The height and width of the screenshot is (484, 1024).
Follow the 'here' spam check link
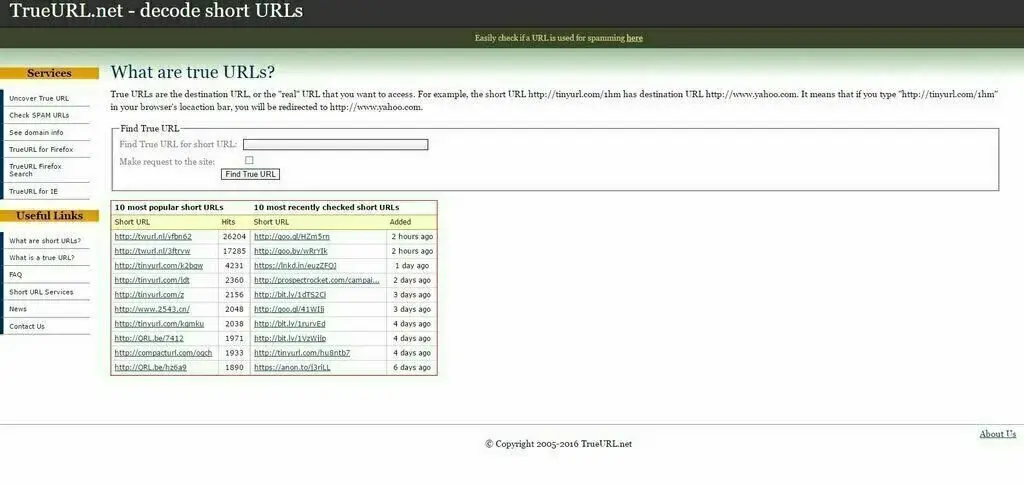point(634,38)
